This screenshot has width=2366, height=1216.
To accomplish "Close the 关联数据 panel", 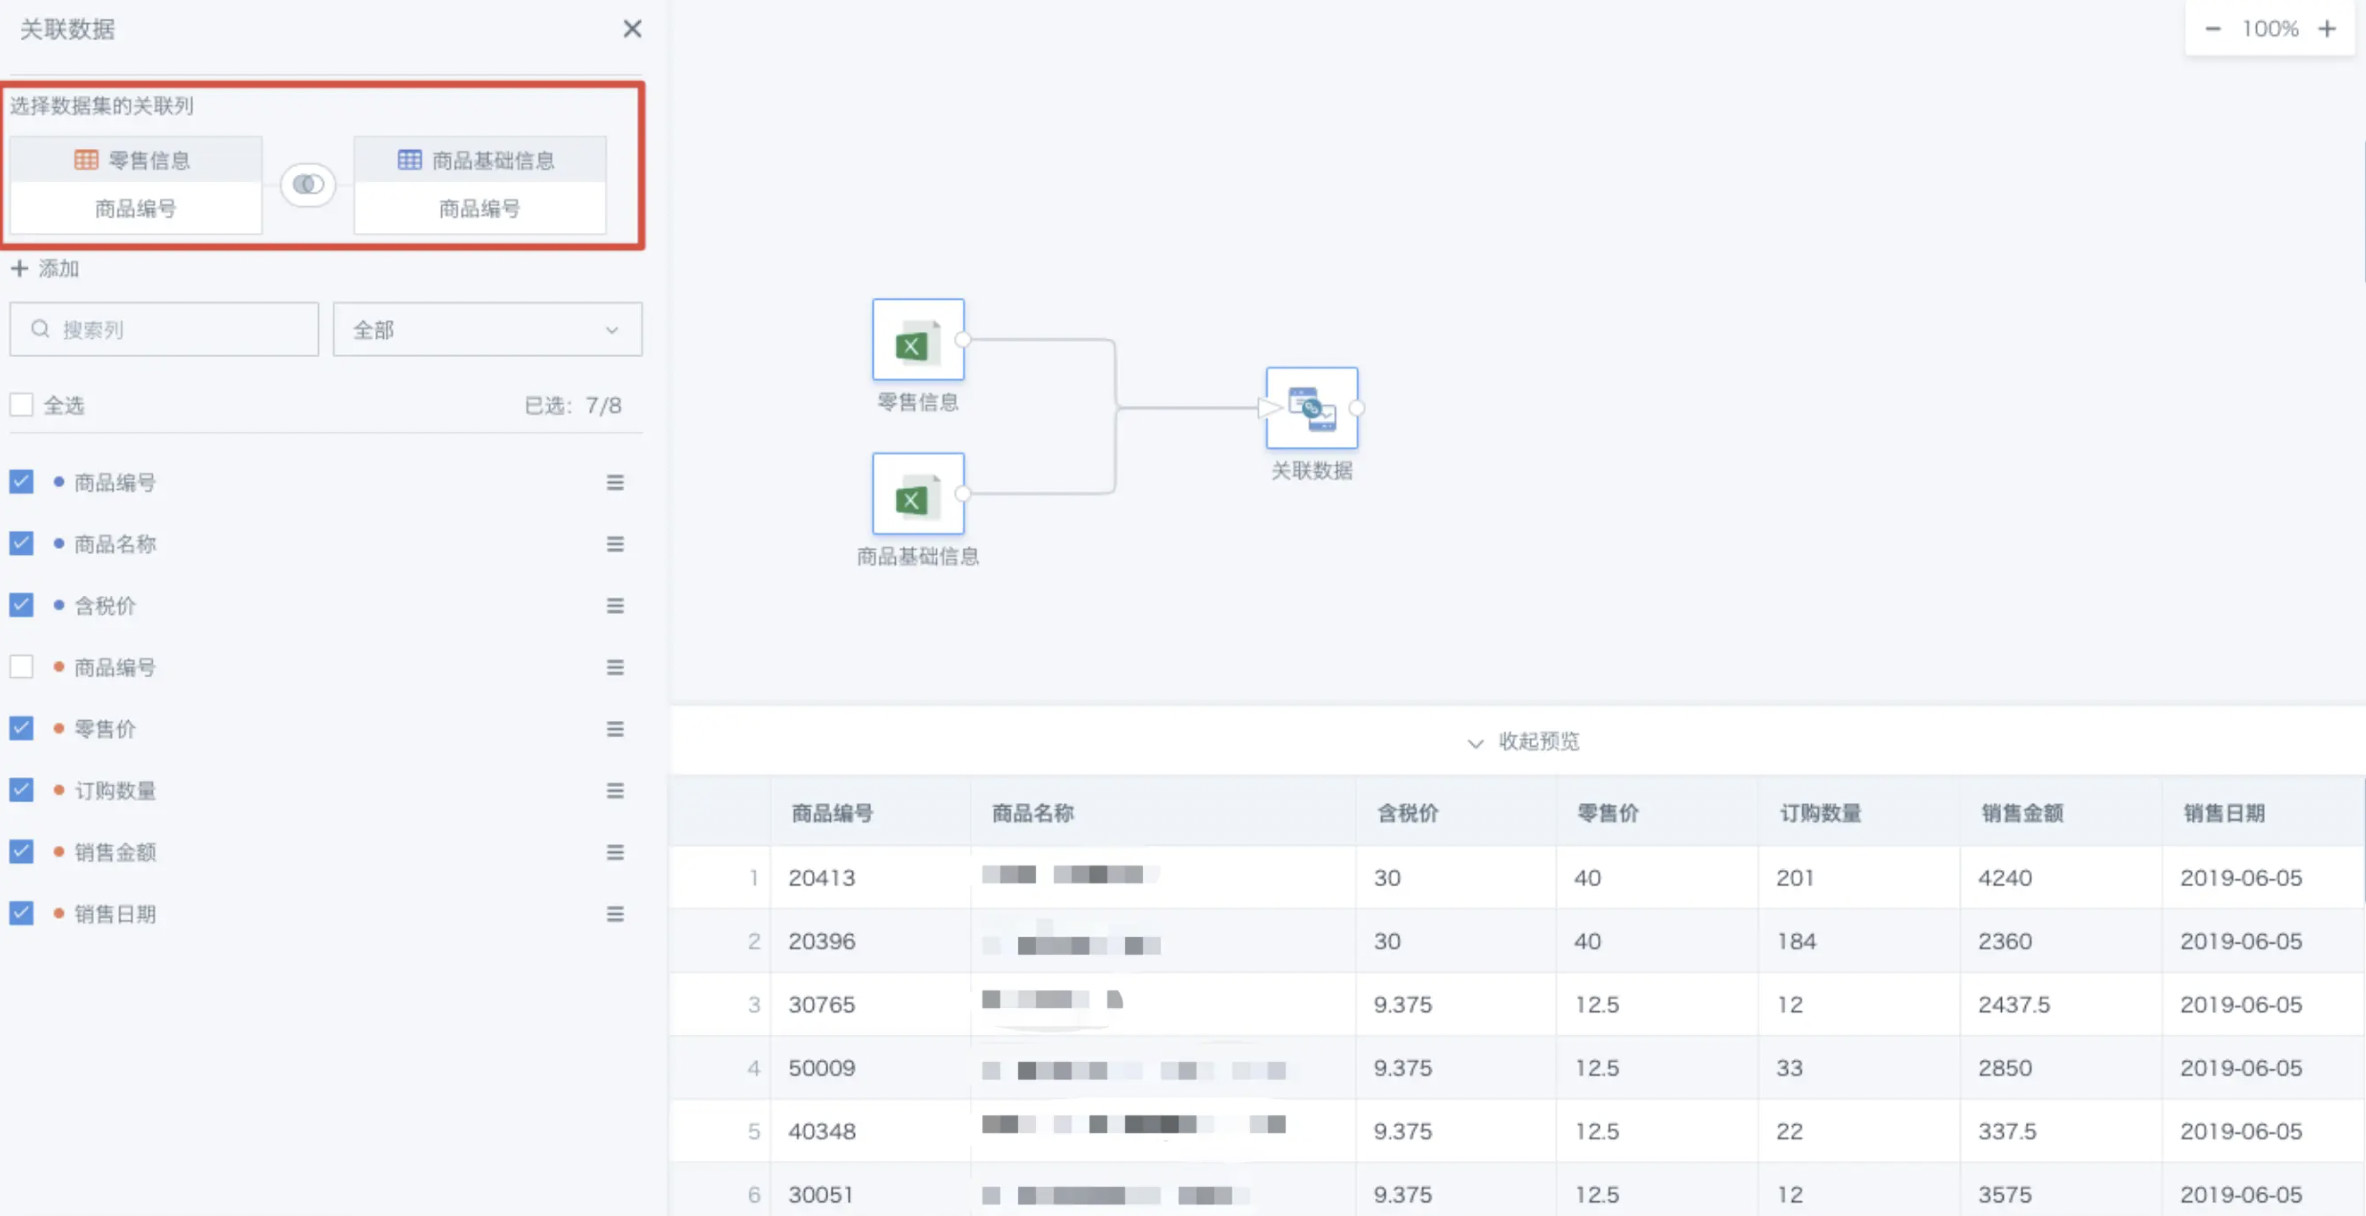I will 632,29.
